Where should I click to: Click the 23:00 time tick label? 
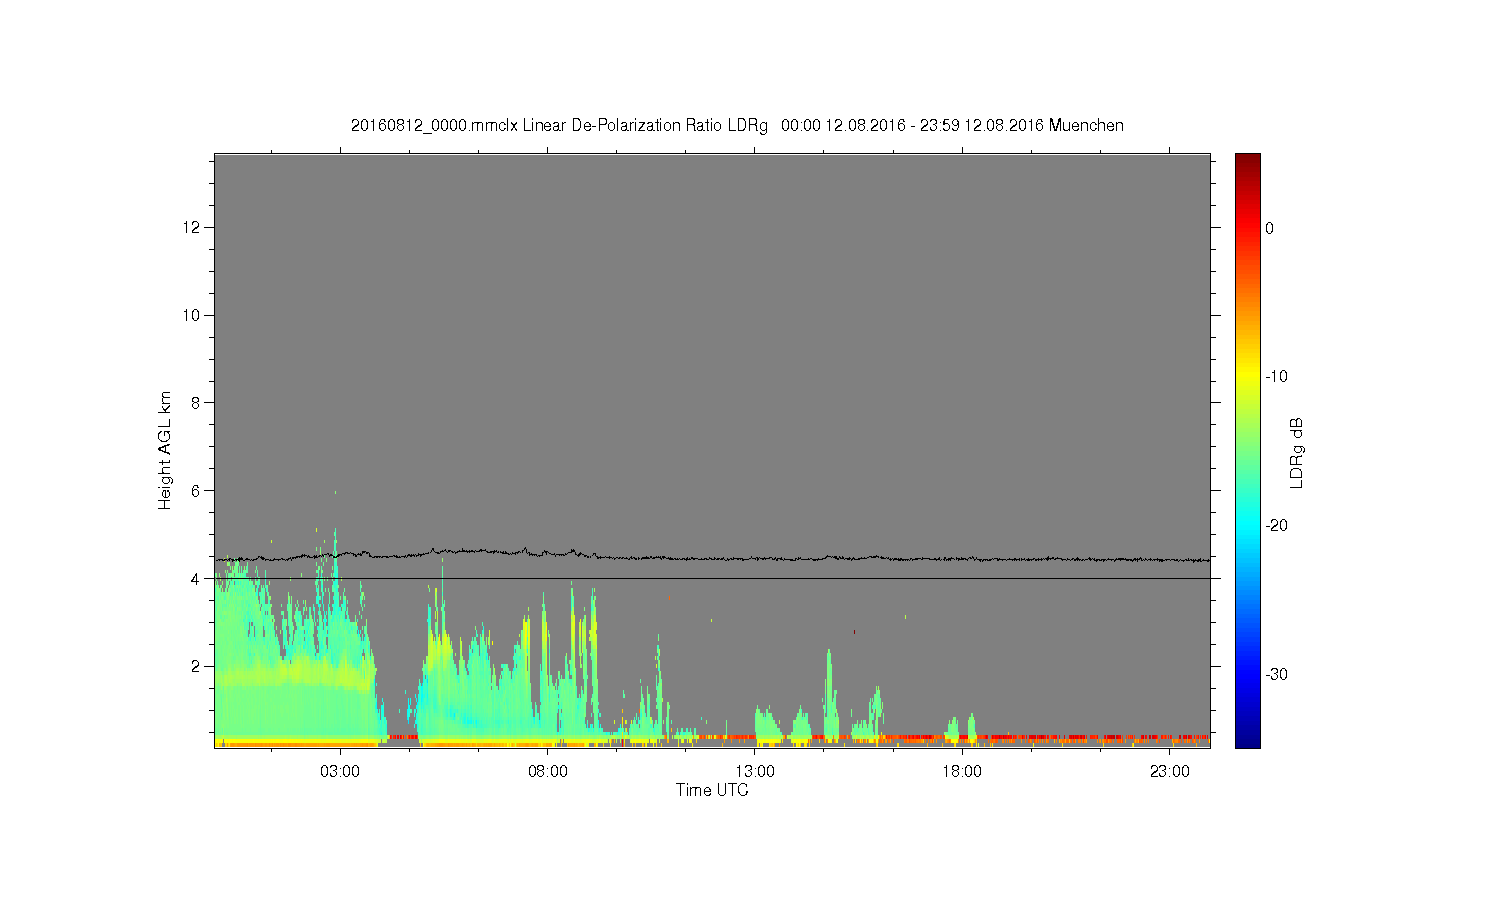(x=1169, y=772)
